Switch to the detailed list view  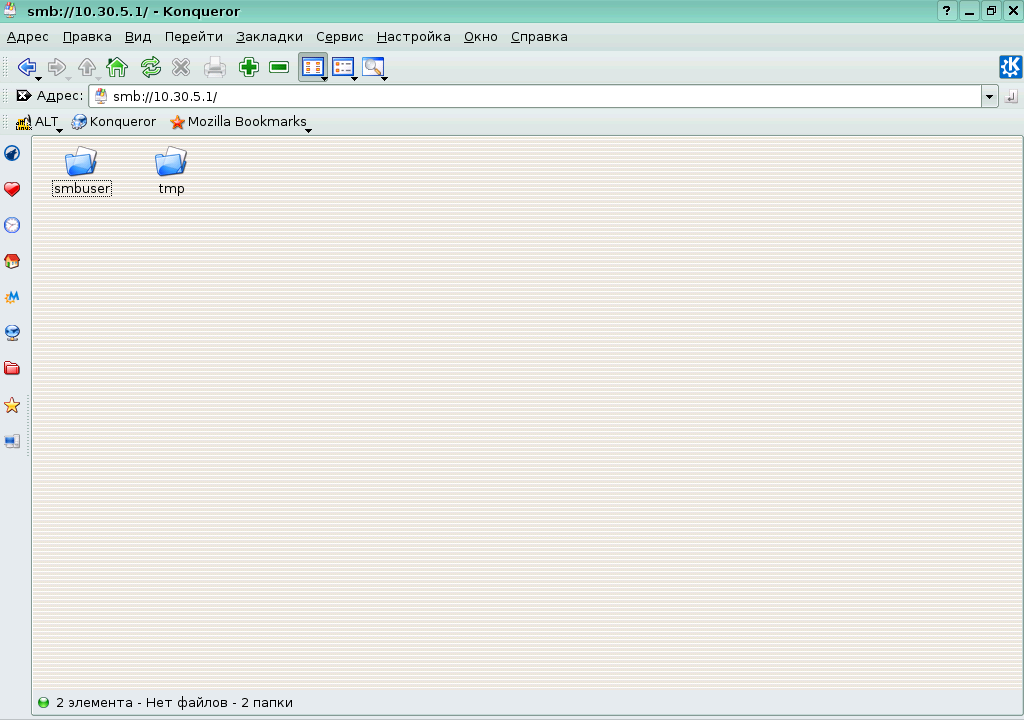click(x=343, y=67)
